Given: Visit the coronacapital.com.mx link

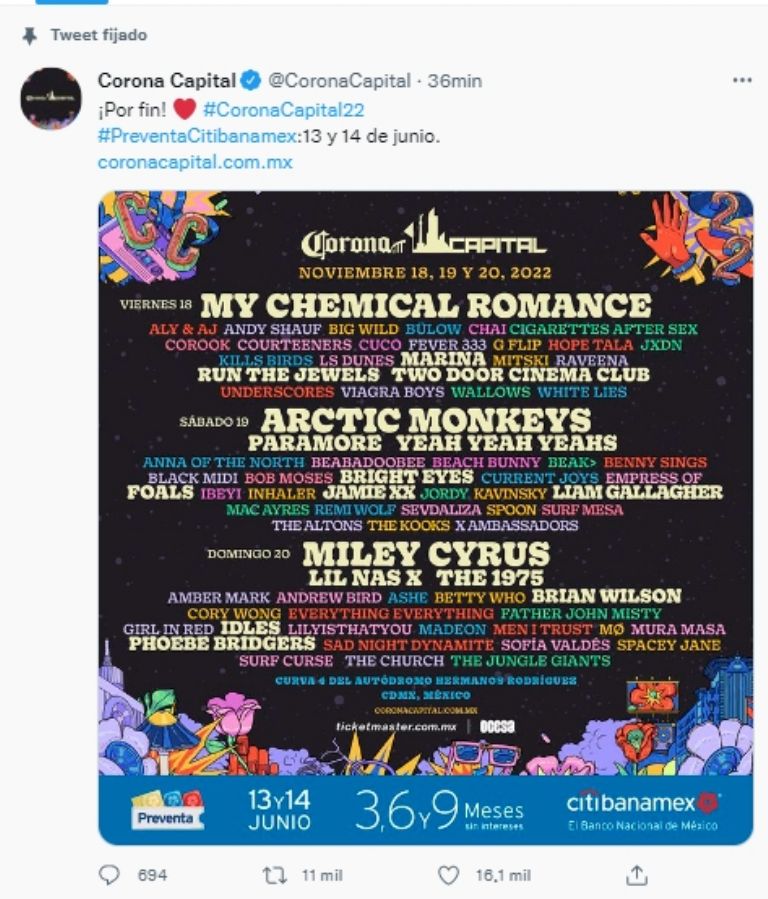Looking at the screenshot, I should click(195, 161).
